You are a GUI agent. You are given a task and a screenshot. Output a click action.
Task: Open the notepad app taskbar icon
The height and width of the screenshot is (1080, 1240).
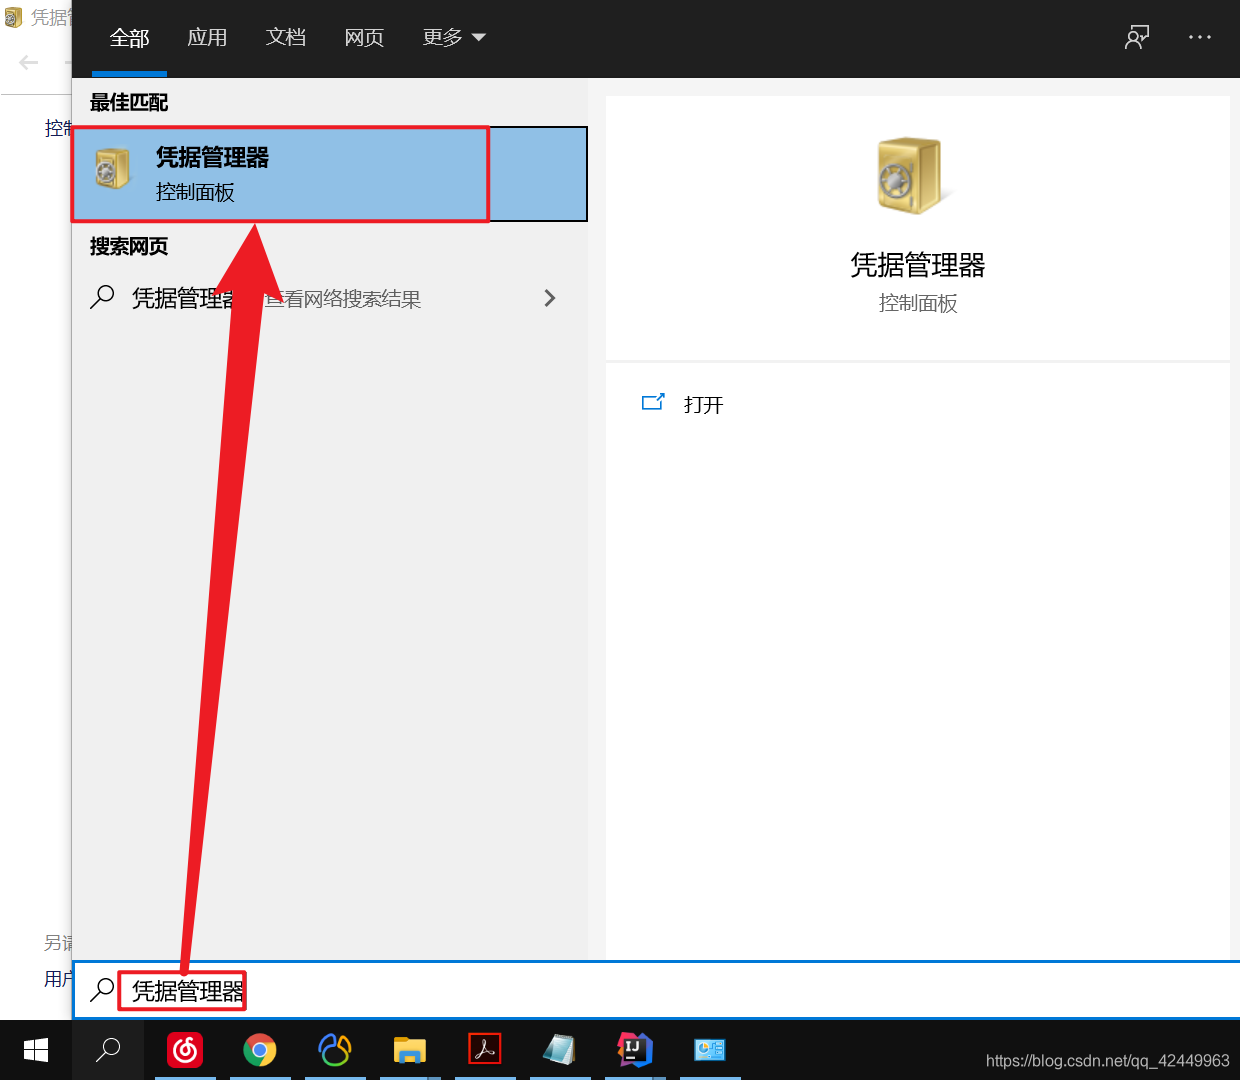[x=560, y=1050]
